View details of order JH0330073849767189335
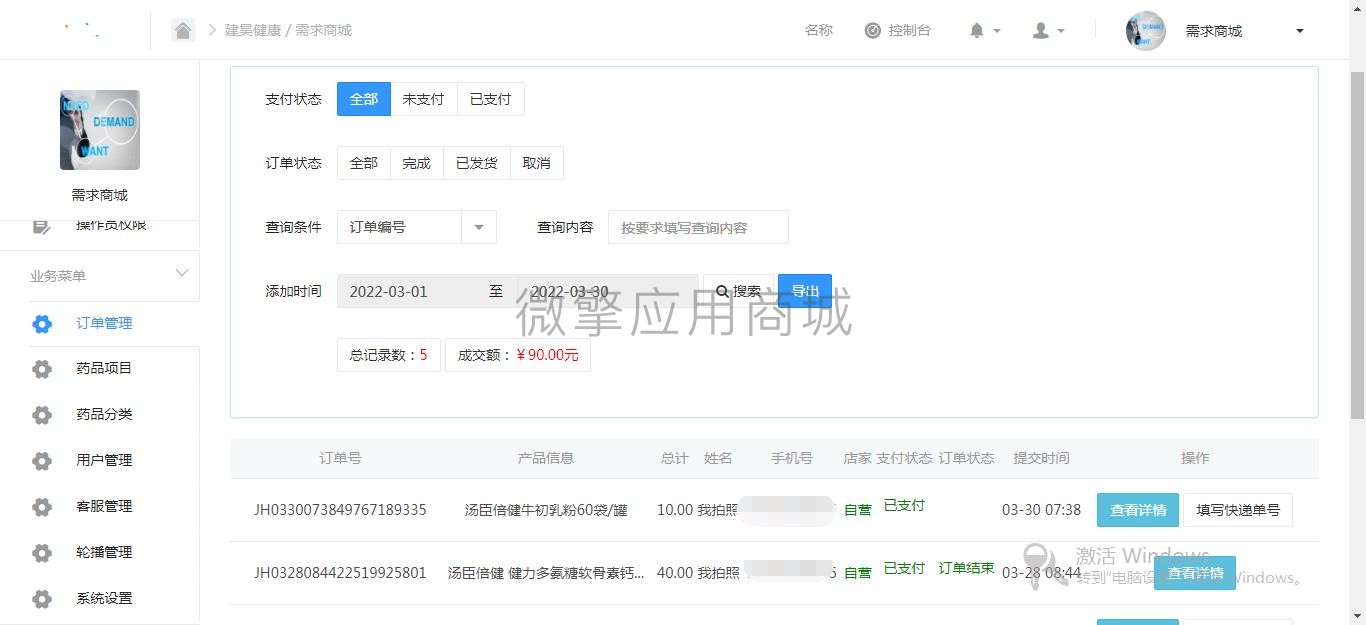1366x625 pixels. point(1138,510)
